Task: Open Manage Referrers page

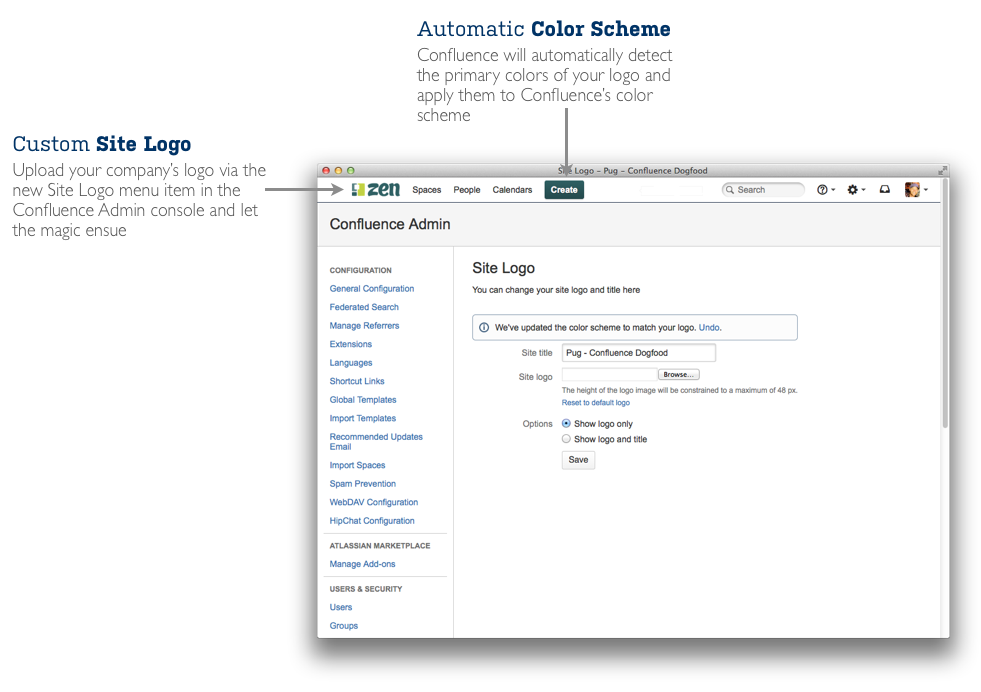Action: pos(364,326)
